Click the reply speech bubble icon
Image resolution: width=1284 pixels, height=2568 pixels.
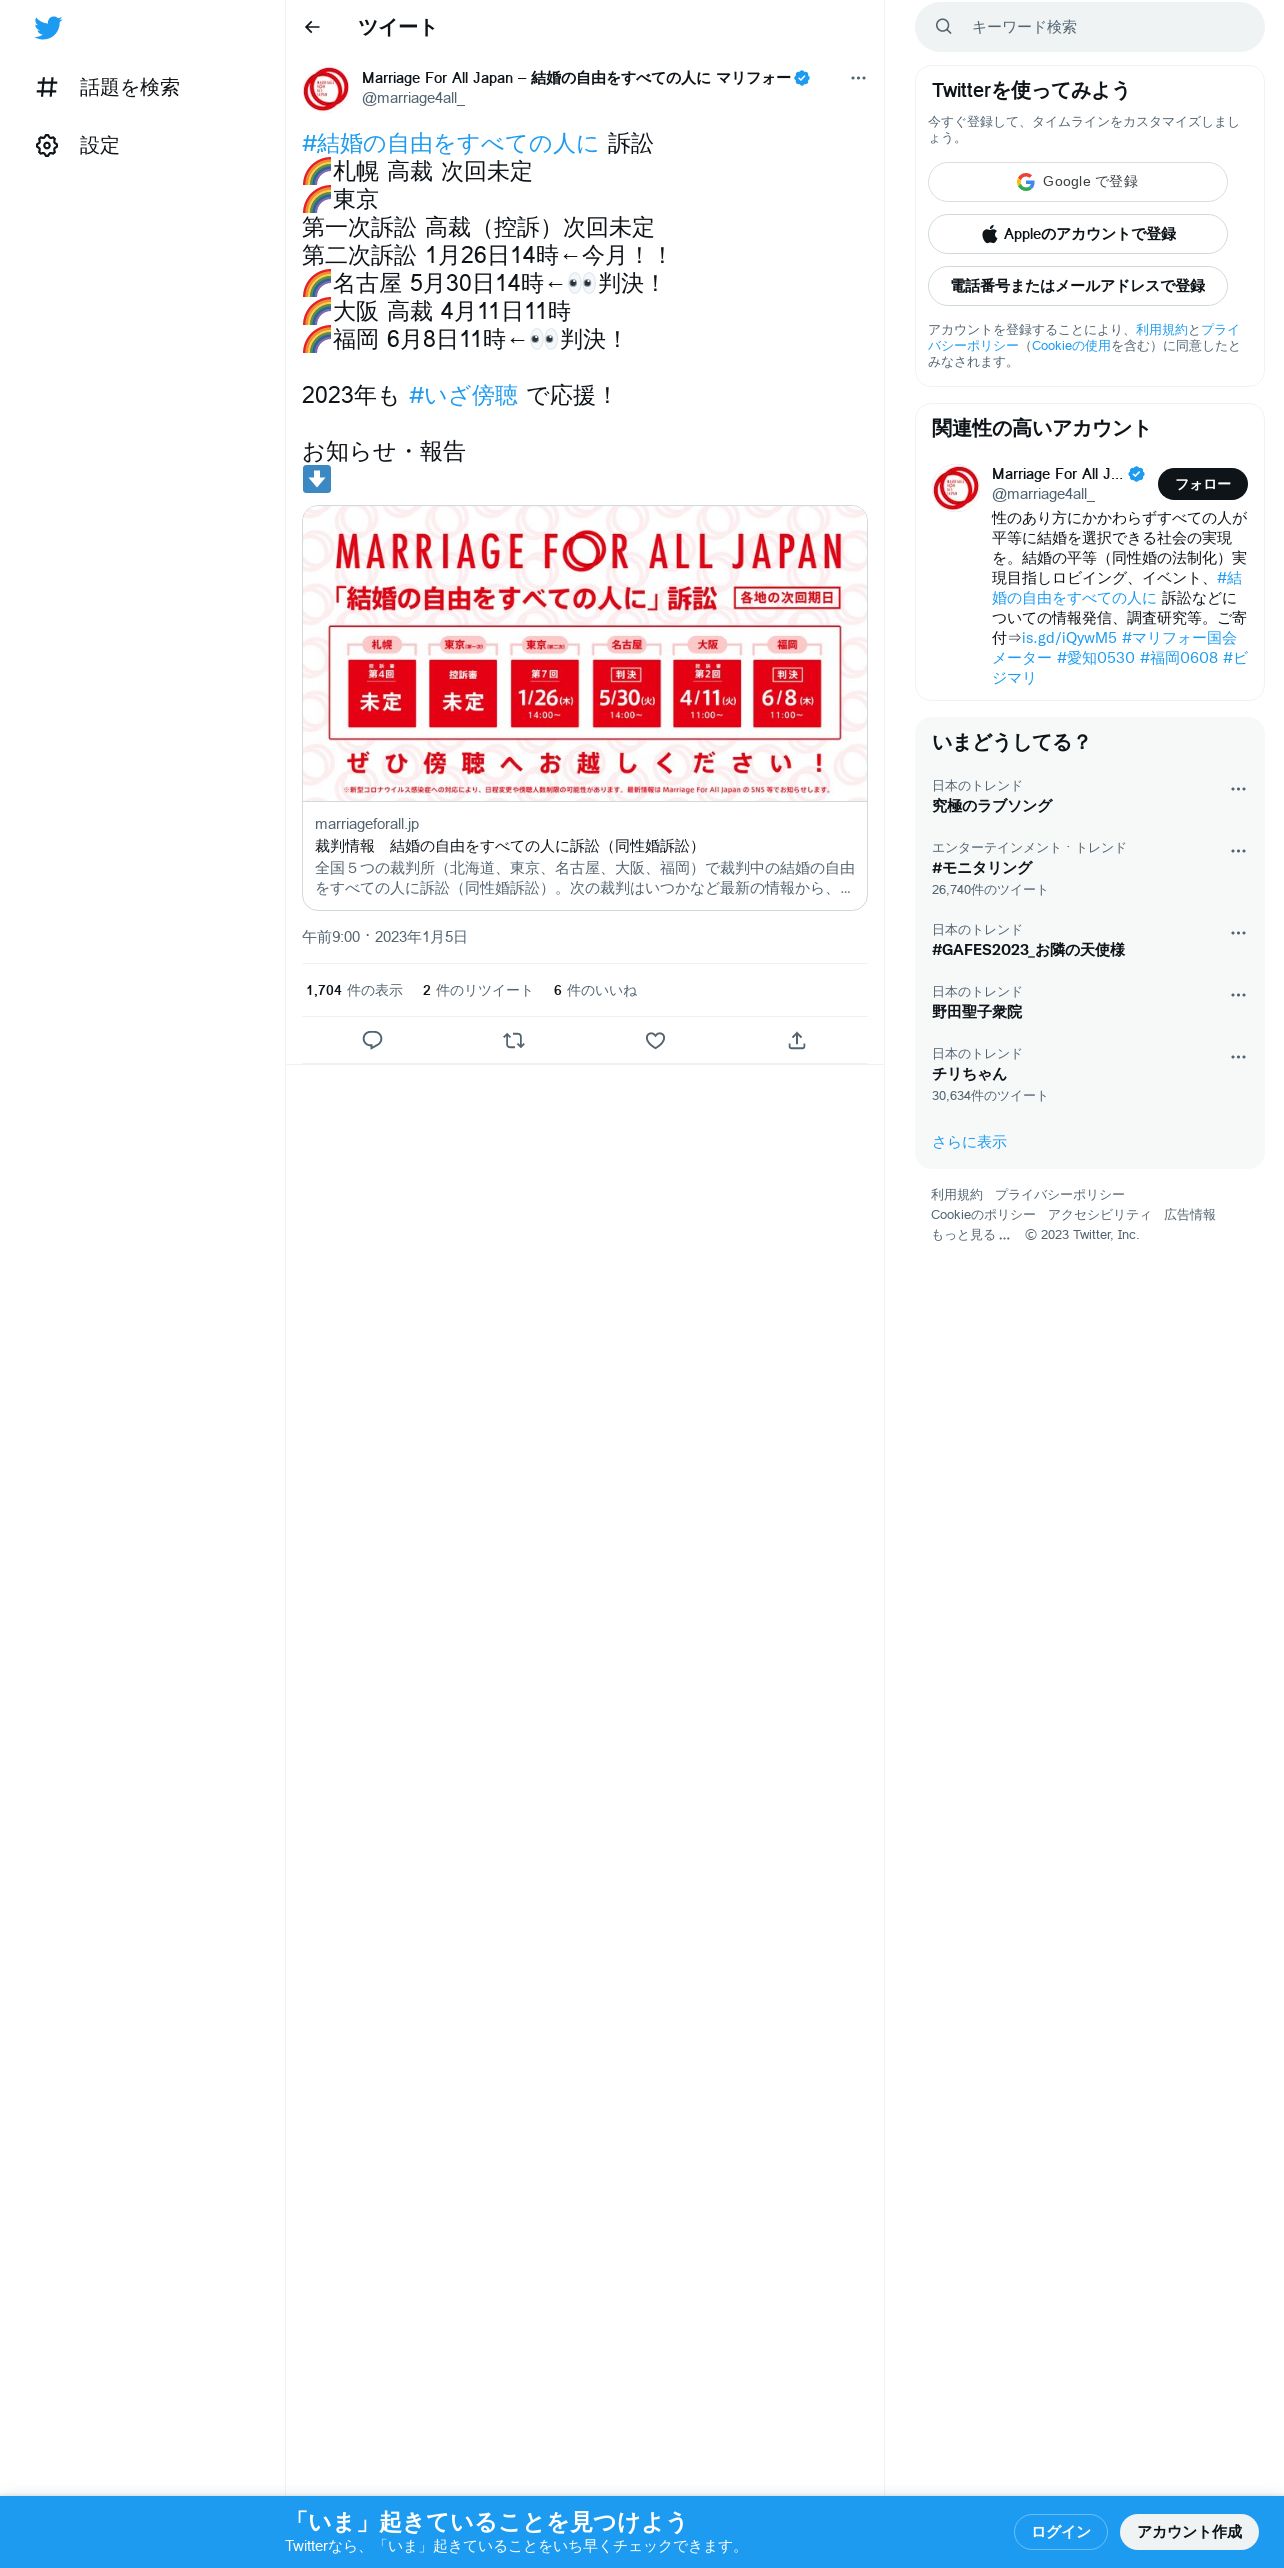(x=372, y=1041)
